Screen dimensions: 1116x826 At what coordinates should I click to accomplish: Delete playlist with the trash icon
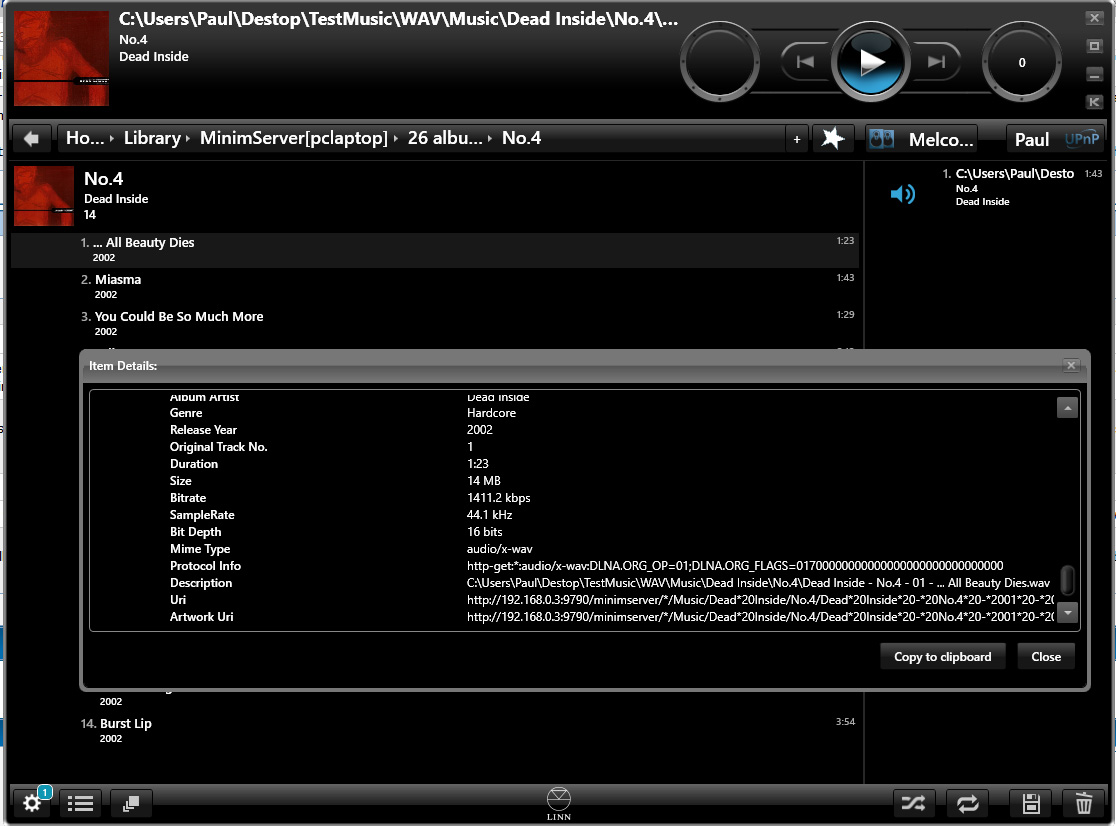(x=1083, y=803)
